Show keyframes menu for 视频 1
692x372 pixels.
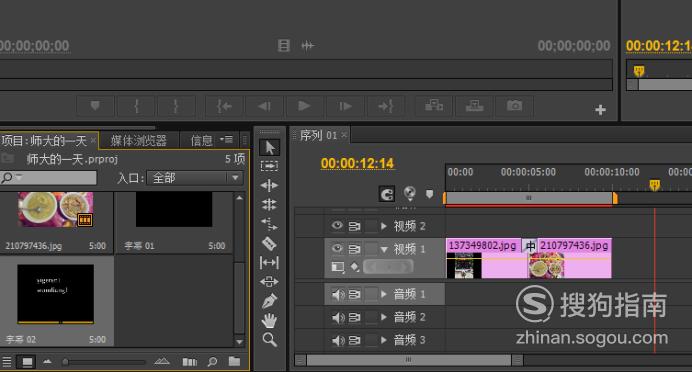(x=355, y=267)
